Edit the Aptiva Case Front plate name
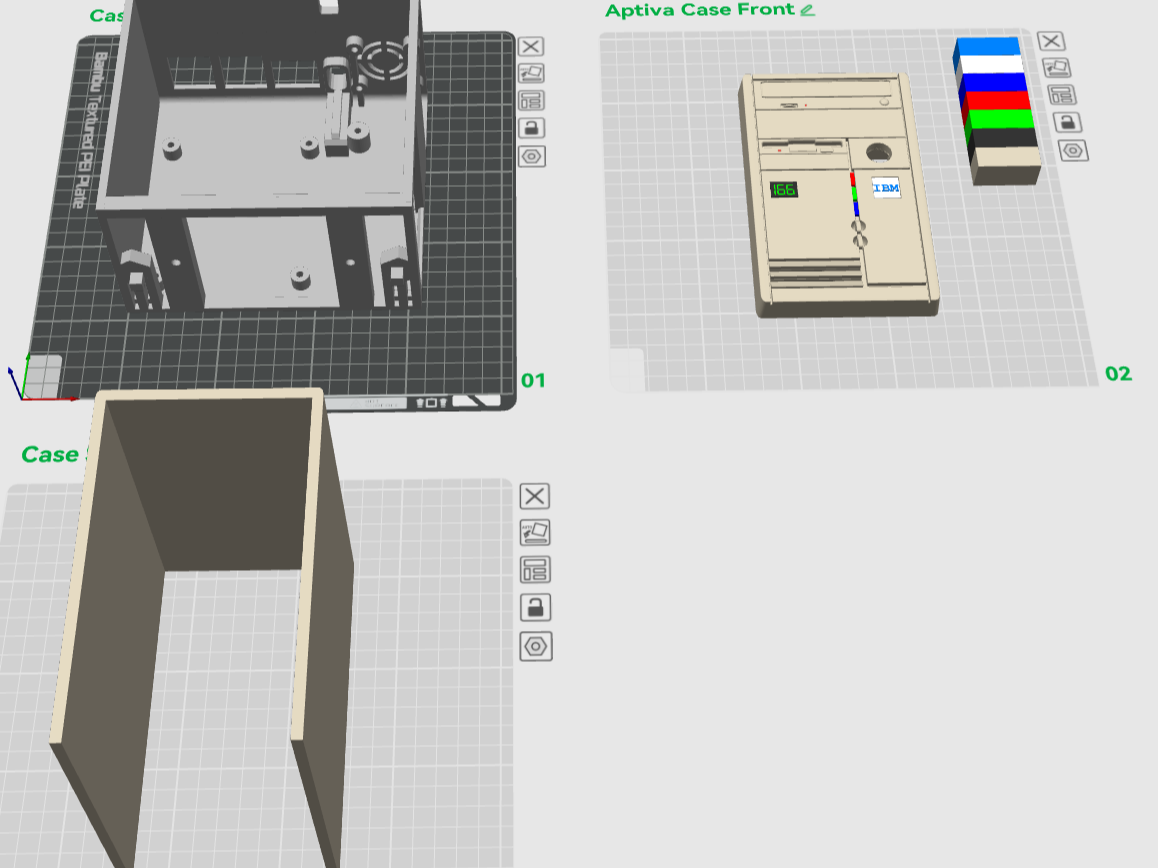Image resolution: width=1158 pixels, height=868 pixels. [807, 10]
